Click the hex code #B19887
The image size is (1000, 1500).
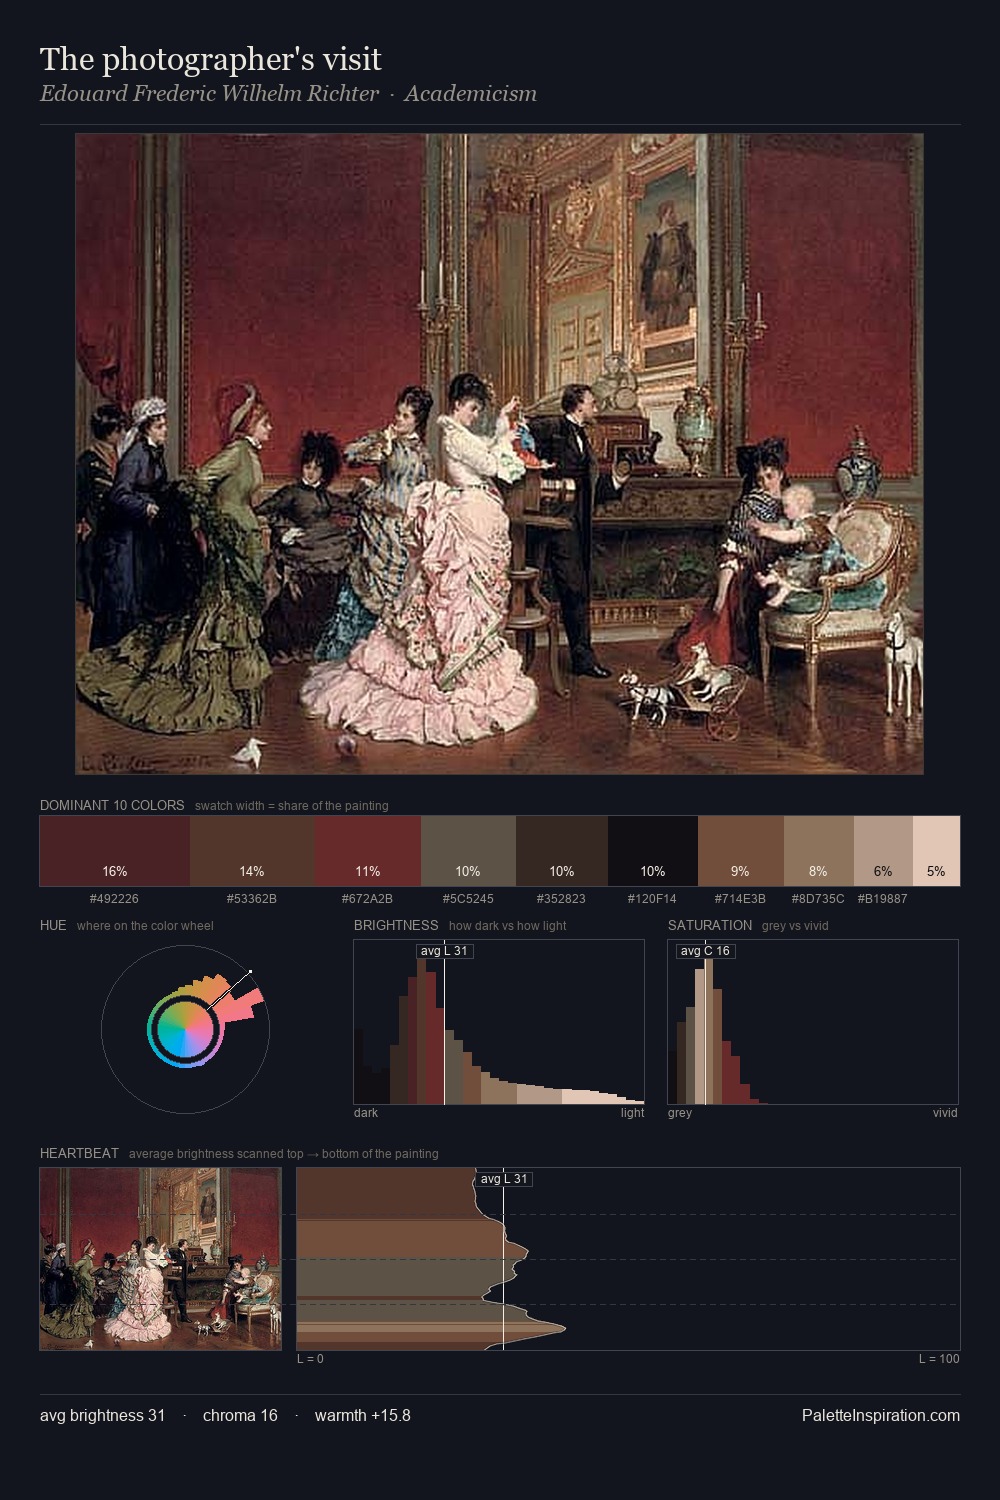(882, 899)
